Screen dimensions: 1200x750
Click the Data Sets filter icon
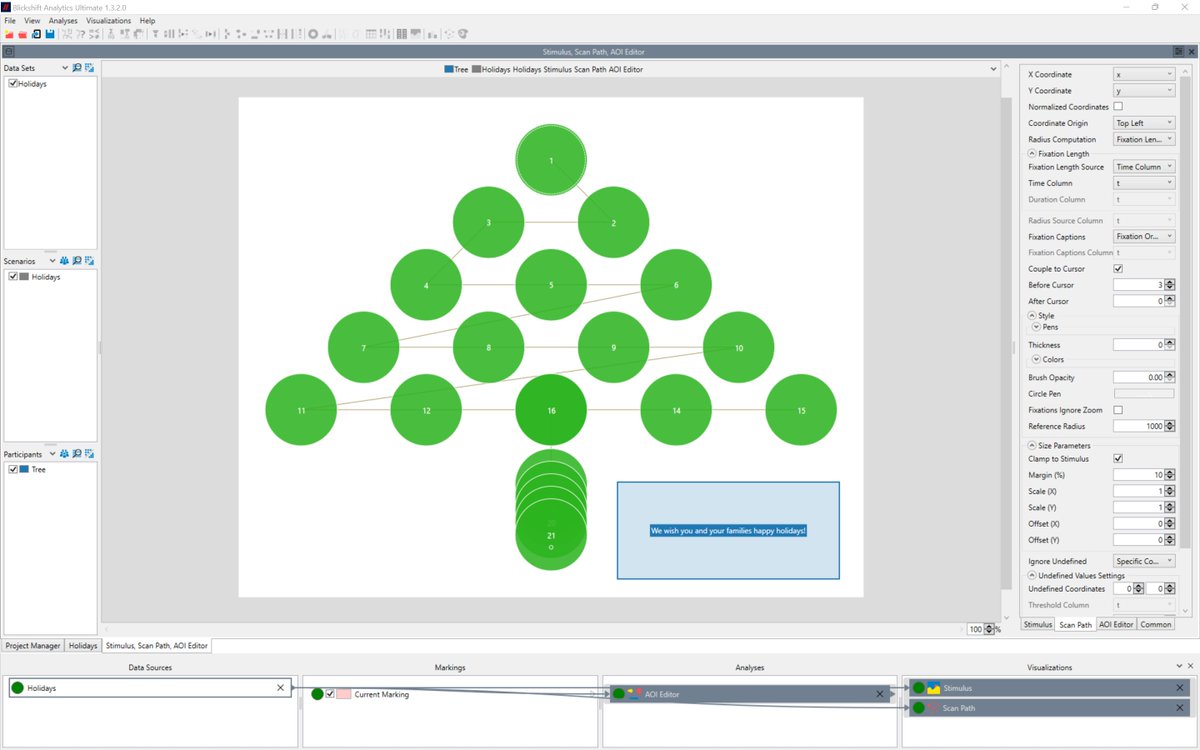tap(90, 68)
